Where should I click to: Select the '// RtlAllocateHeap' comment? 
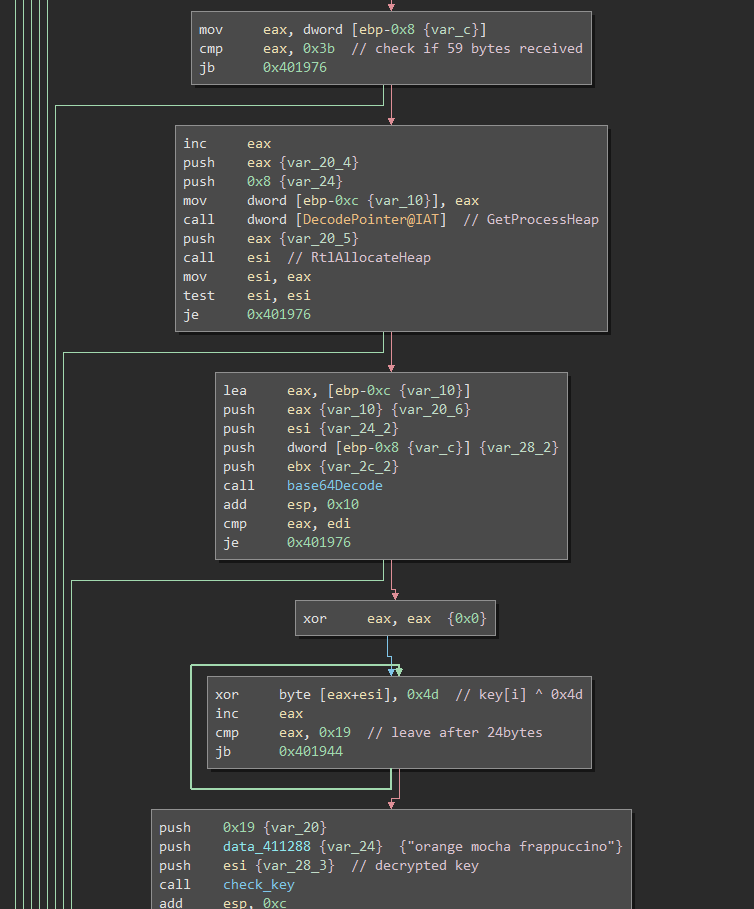(x=359, y=258)
